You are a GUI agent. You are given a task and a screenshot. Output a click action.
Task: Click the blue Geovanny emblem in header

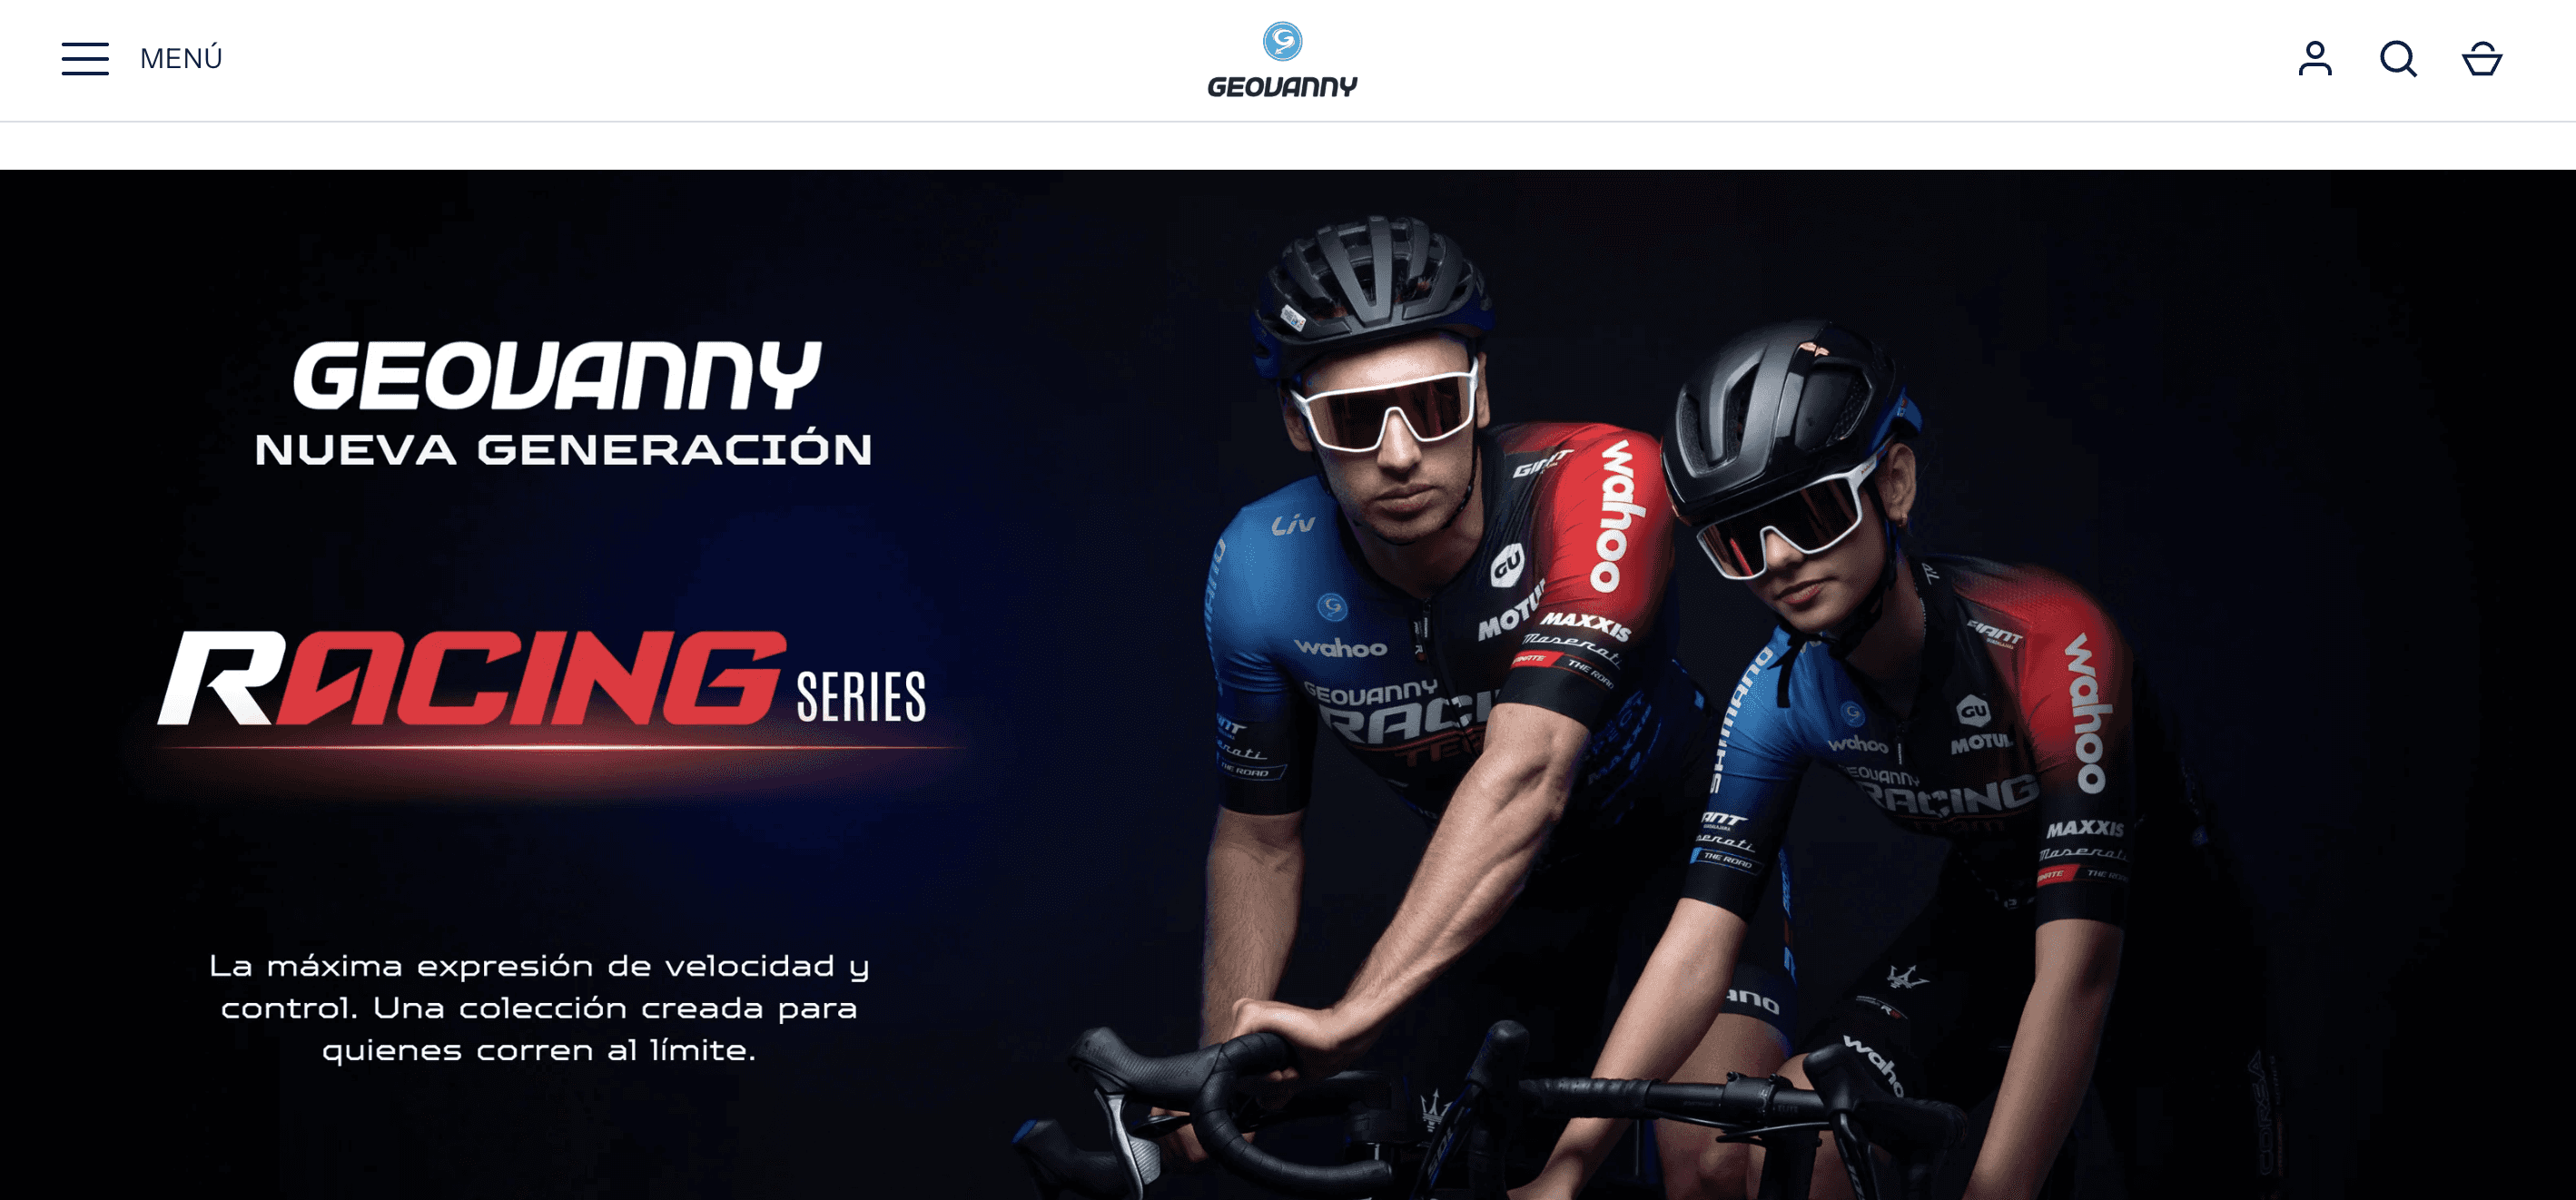tap(1283, 41)
